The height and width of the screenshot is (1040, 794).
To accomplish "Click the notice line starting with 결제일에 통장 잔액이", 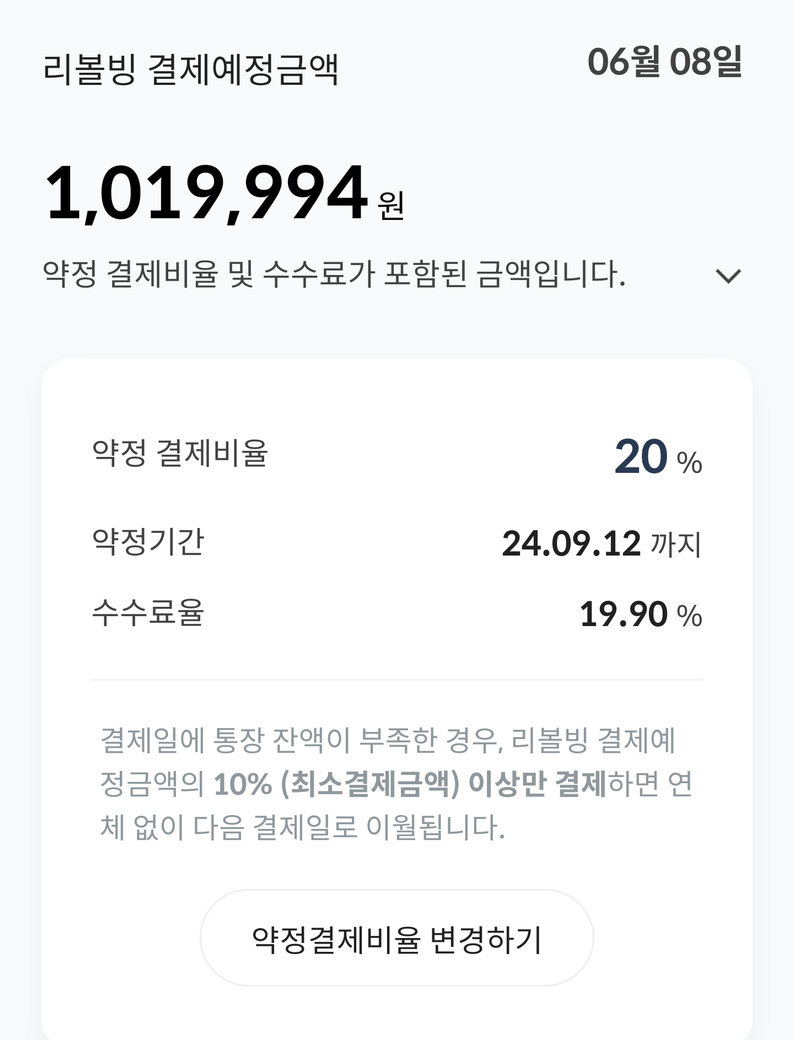I will 388,741.
